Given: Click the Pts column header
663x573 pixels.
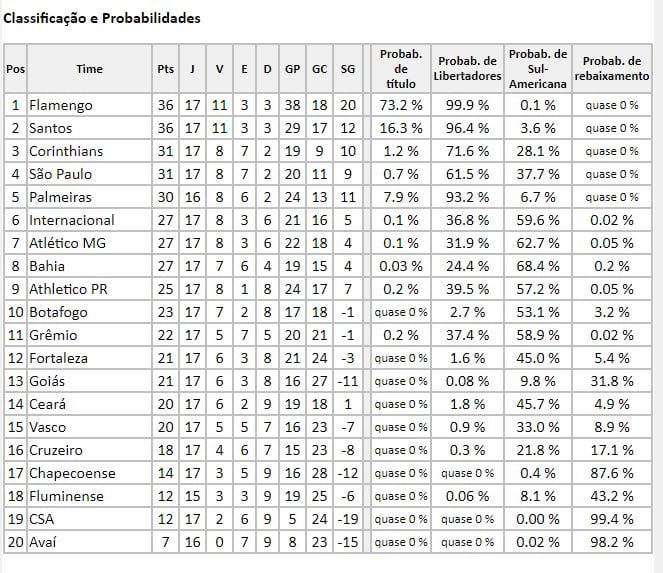Looking at the screenshot, I should (x=166, y=69).
